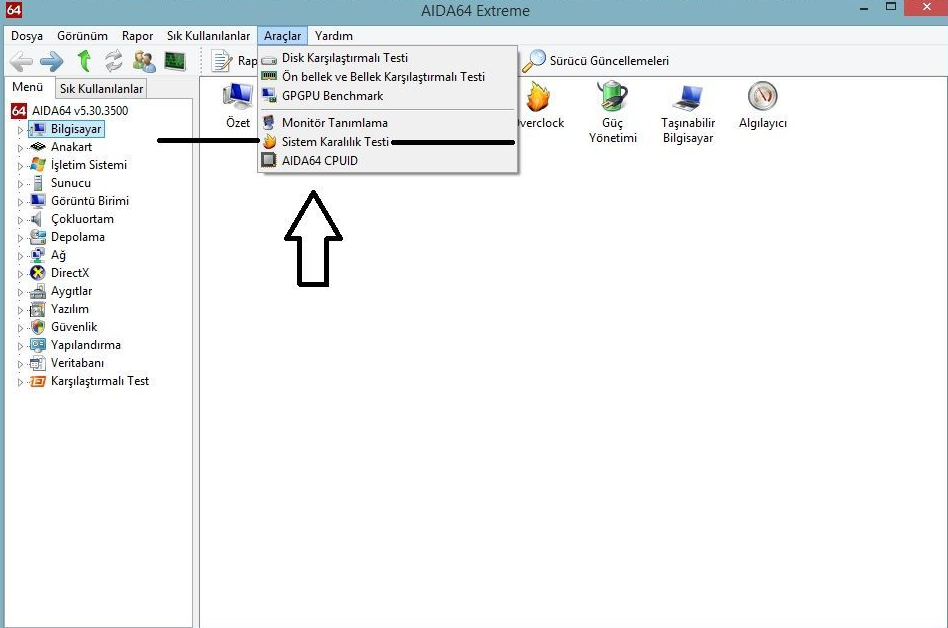Click the Aygıtlar devices icon
The height and width of the screenshot is (628, 948).
(37, 291)
